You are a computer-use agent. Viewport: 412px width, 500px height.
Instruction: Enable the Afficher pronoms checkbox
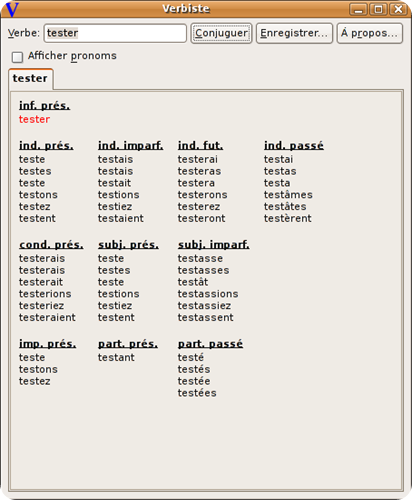point(17,57)
